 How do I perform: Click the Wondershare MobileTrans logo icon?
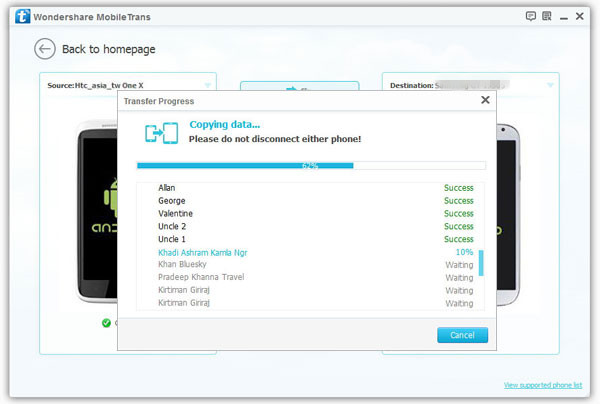pyautogui.click(x=23, y=16)
